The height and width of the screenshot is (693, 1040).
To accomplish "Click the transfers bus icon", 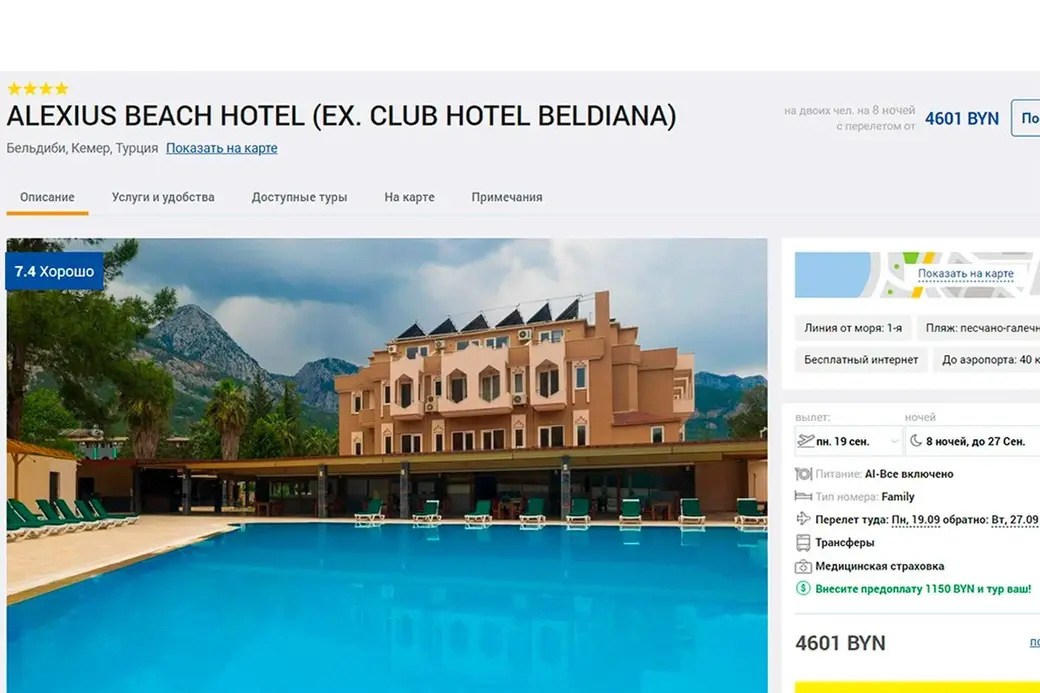I will (x=803, y=542).
